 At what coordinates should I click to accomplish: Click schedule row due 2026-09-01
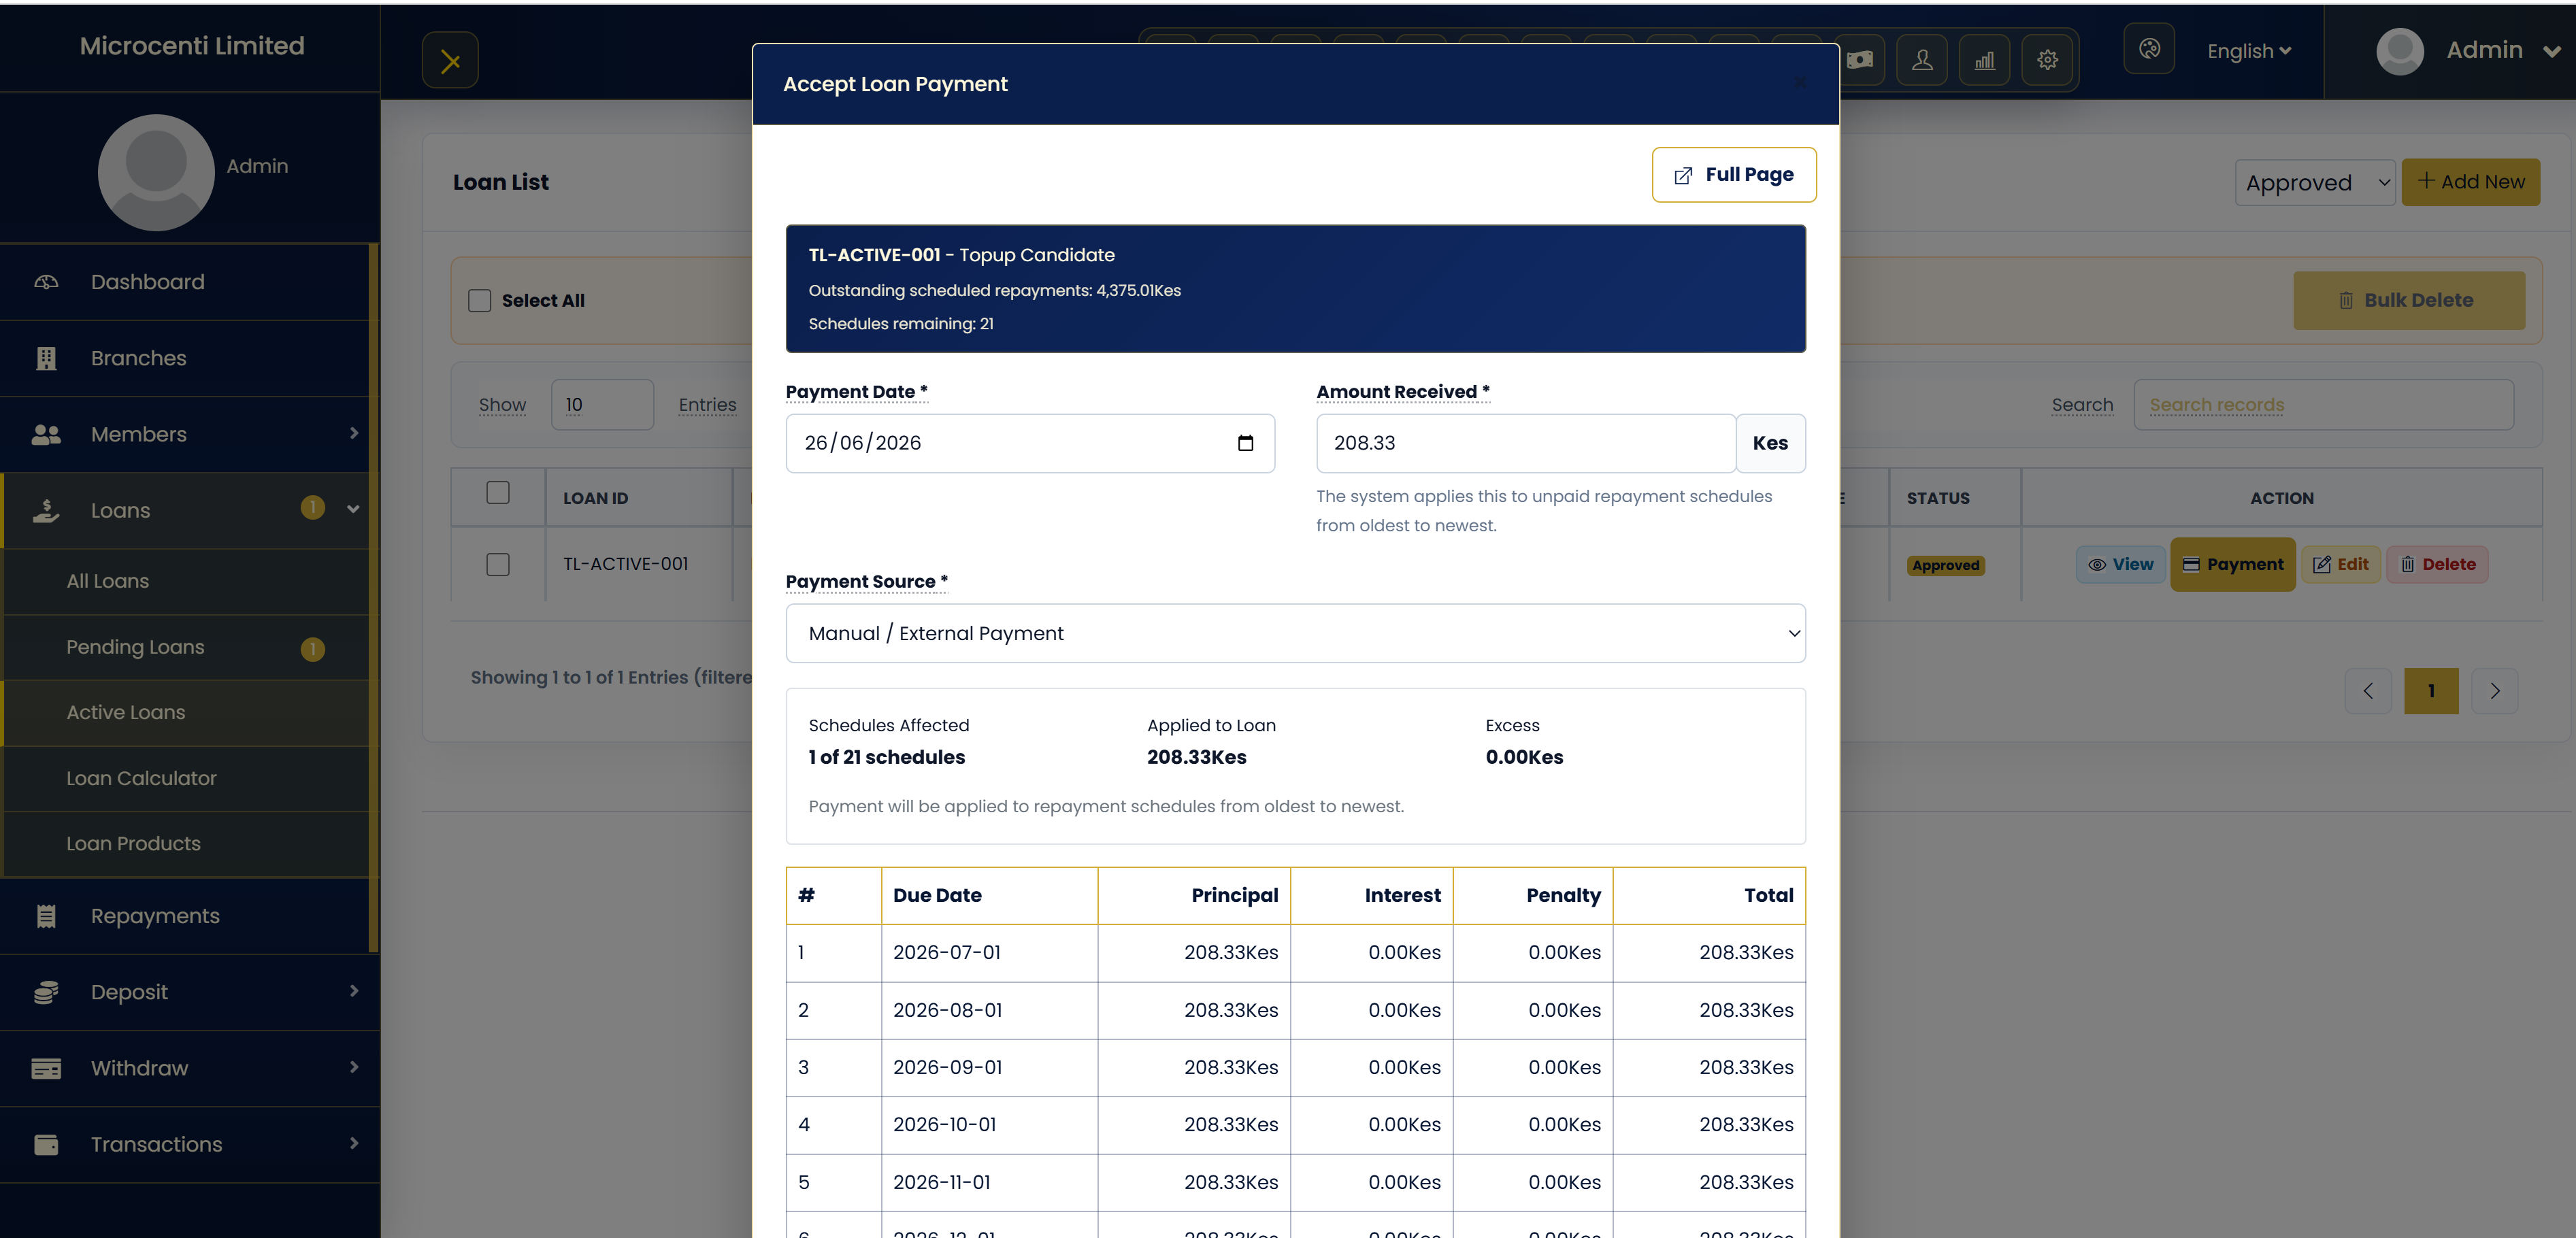(x=1295, y=1068)
